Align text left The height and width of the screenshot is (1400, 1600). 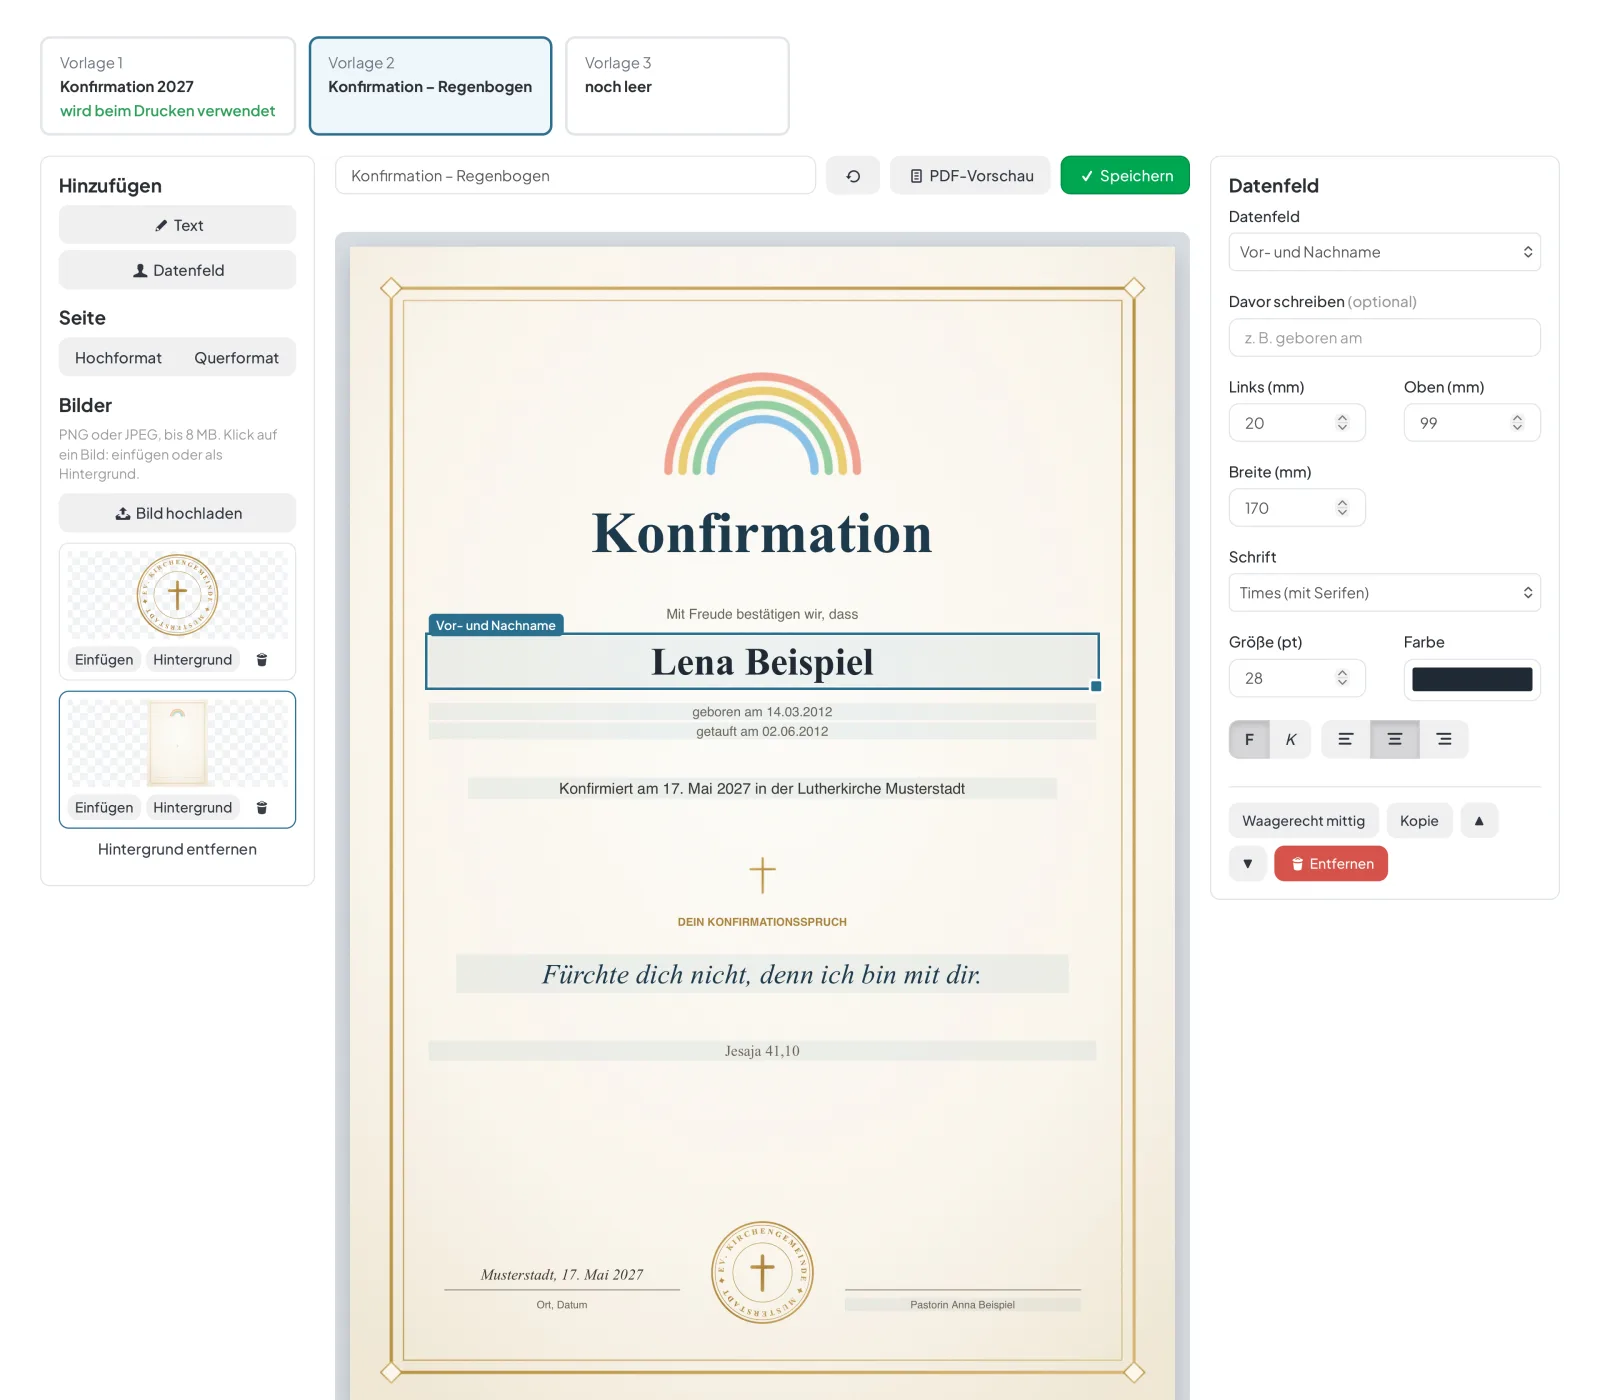point(1346,740)
